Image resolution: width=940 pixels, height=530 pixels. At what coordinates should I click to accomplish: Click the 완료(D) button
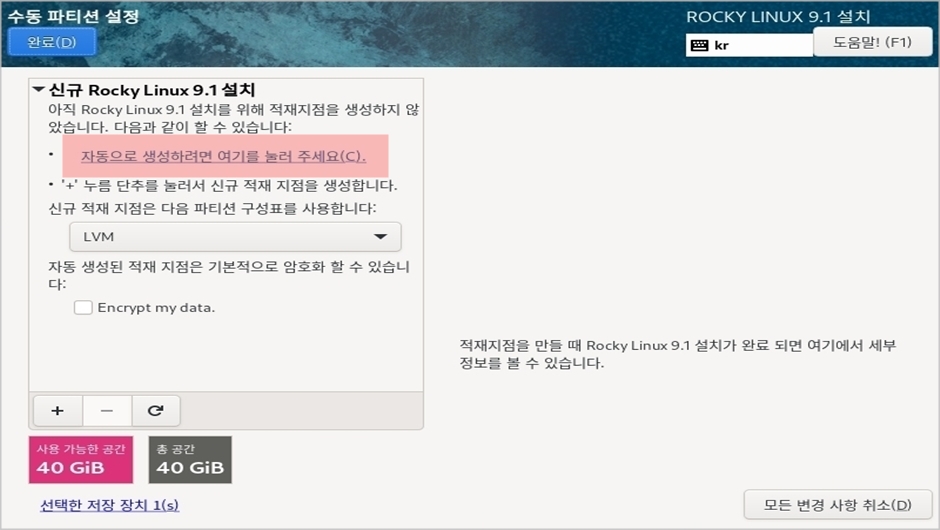[x=52, y=42]
